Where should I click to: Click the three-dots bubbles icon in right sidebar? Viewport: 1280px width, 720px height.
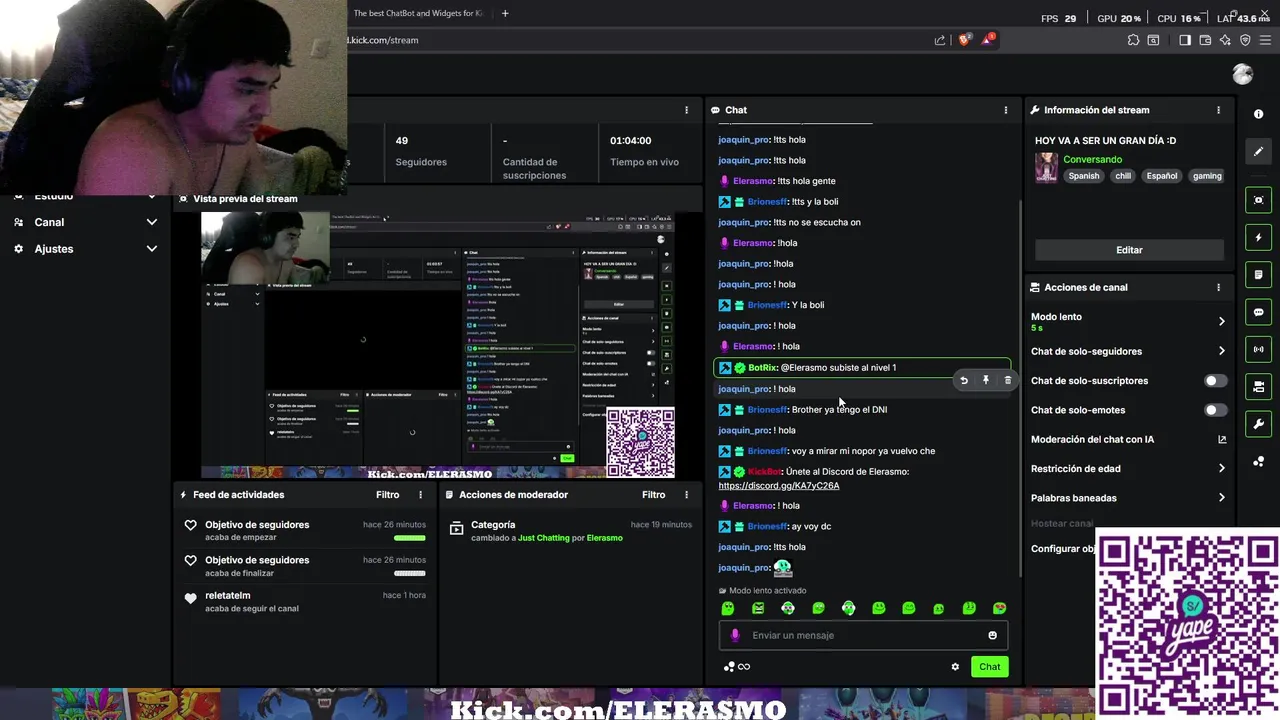(x=1258, y=461)
